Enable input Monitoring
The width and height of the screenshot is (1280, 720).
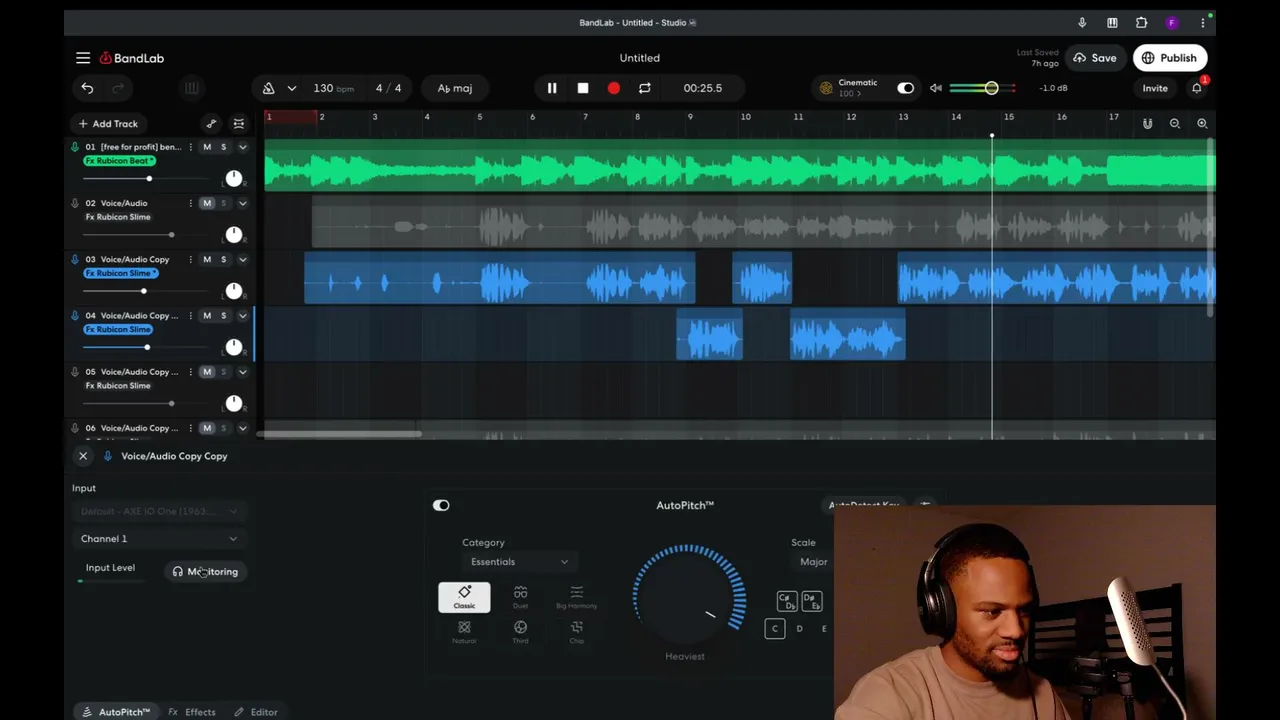(205, 572)
